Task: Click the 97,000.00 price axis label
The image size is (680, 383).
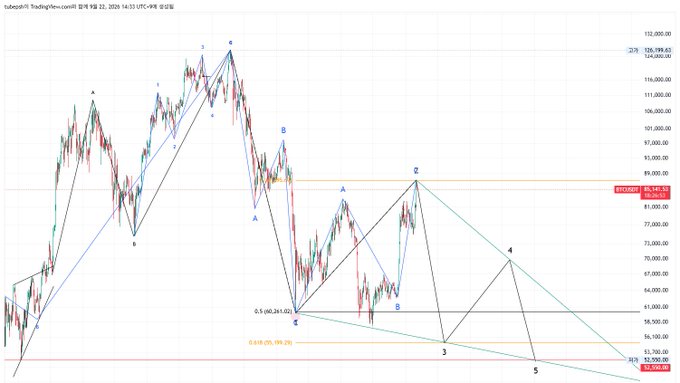Action: point(657,143)
